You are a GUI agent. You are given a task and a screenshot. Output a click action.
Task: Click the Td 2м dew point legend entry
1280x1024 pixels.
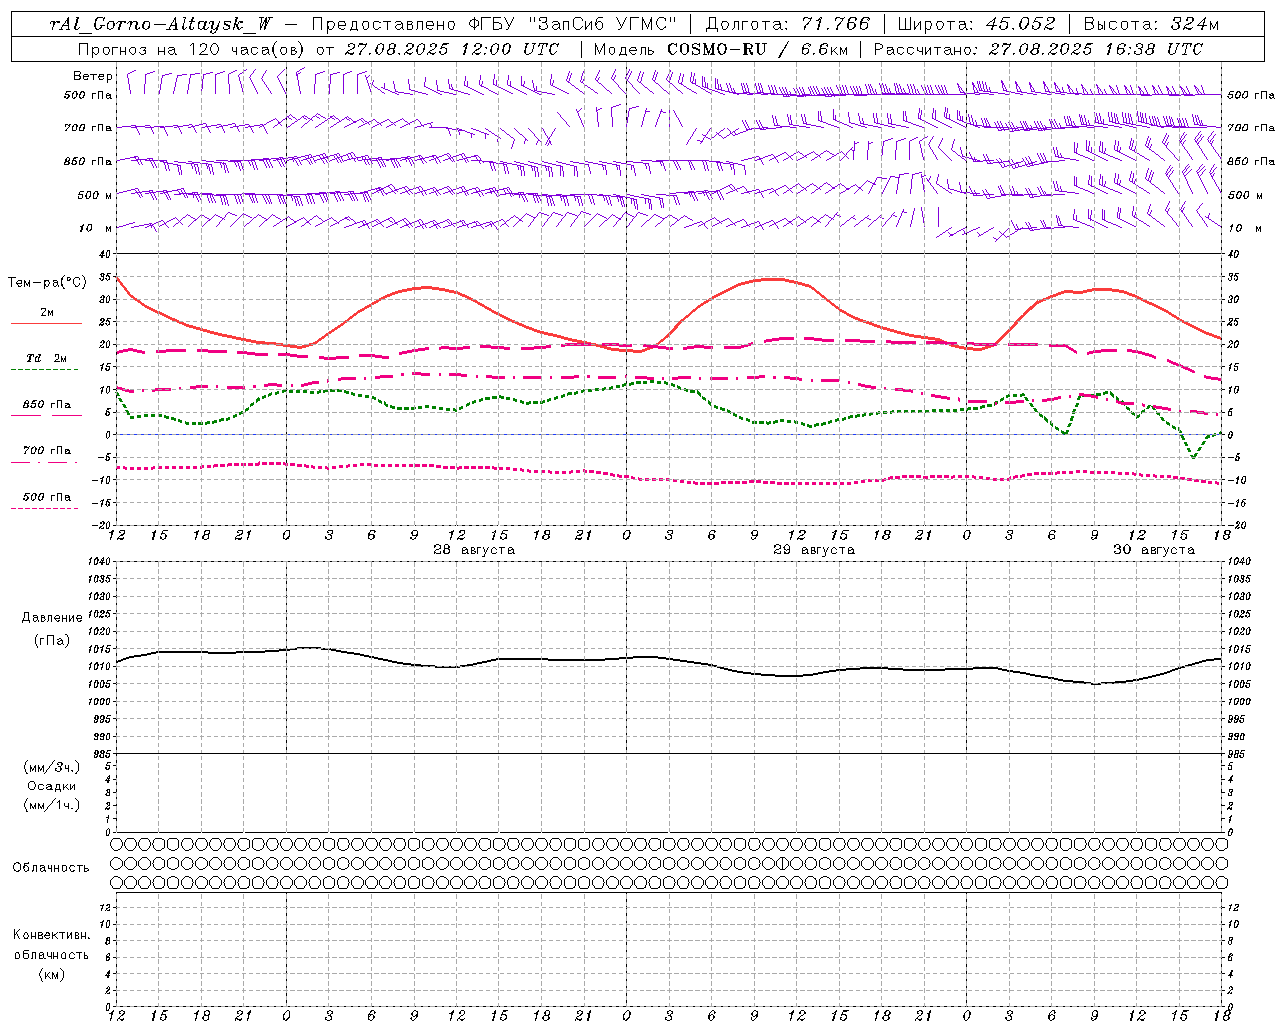click(46, 358)
